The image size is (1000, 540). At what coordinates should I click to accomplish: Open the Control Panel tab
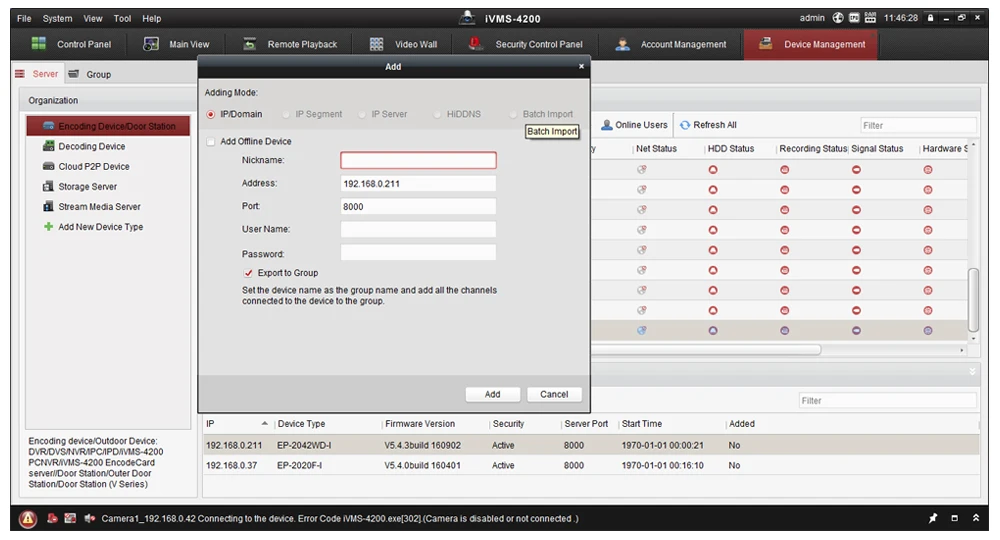coord(71,44)
